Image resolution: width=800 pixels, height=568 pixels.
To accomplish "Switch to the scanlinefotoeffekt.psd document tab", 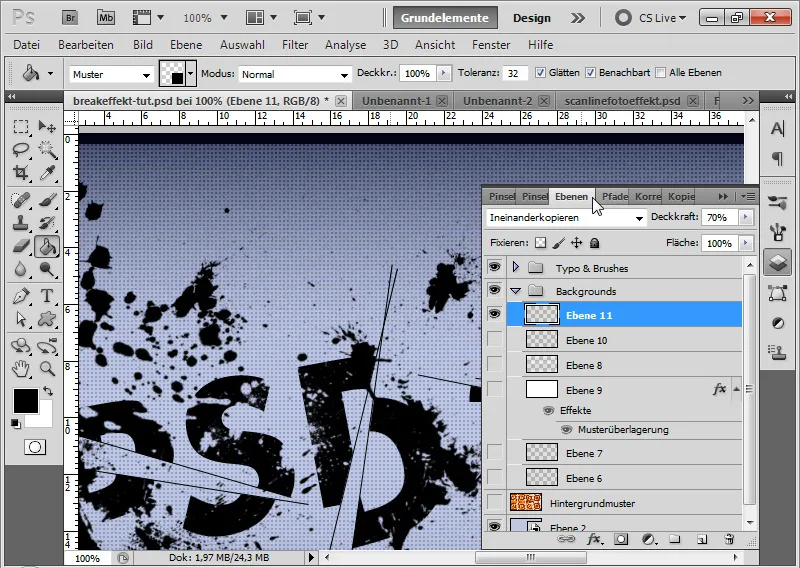I will pos(622,101).
